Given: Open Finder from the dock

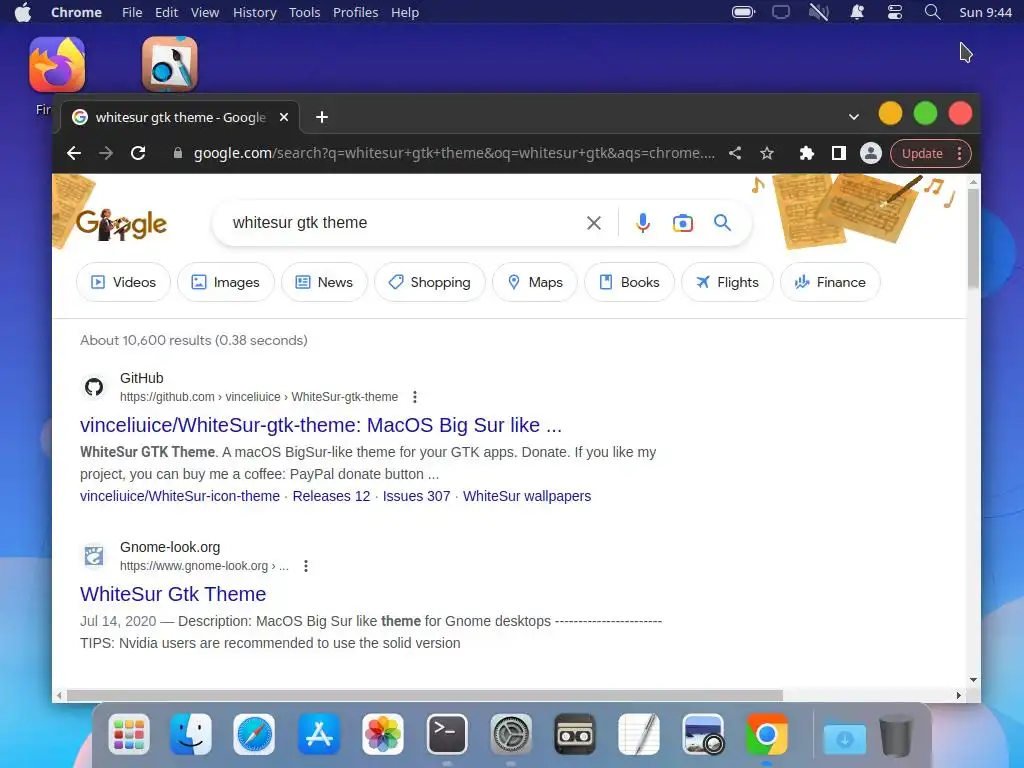Looking at the screenshot, I should point(191,734).
